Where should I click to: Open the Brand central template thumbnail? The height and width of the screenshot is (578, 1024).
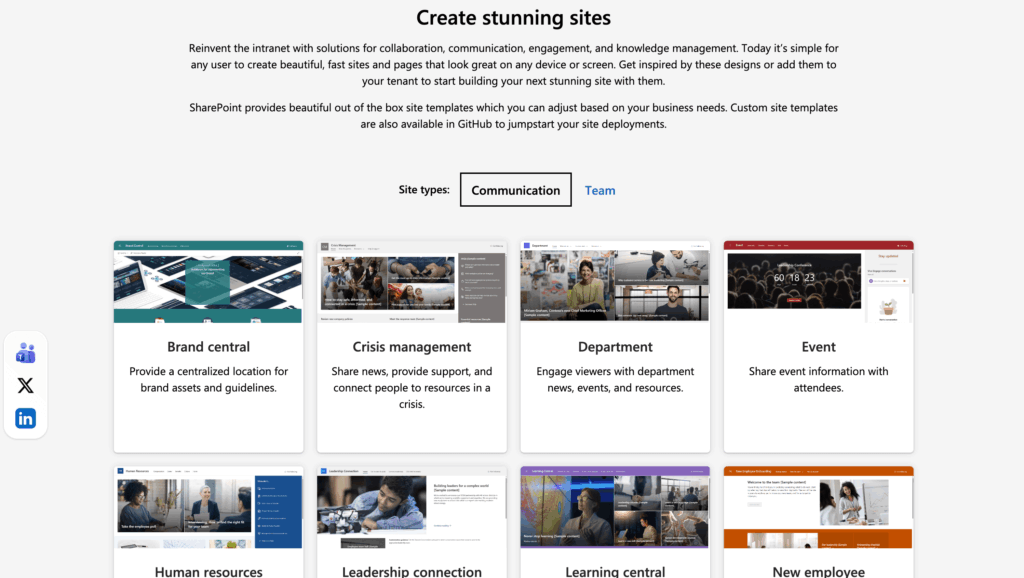pyautogui.click(x=208, y=282)
